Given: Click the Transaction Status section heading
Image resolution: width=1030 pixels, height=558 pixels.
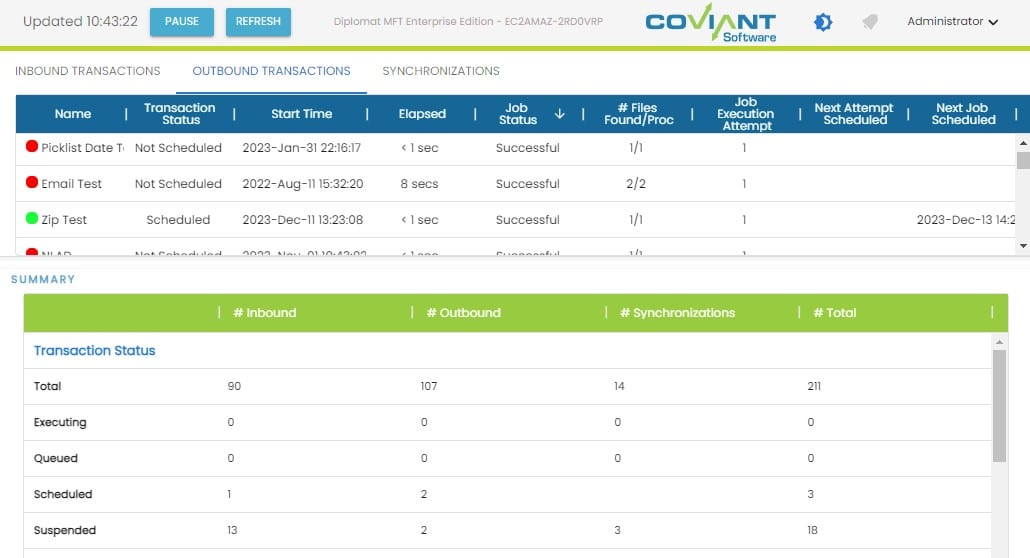Looking at the screenshot, I should click(x=95, y=350).
